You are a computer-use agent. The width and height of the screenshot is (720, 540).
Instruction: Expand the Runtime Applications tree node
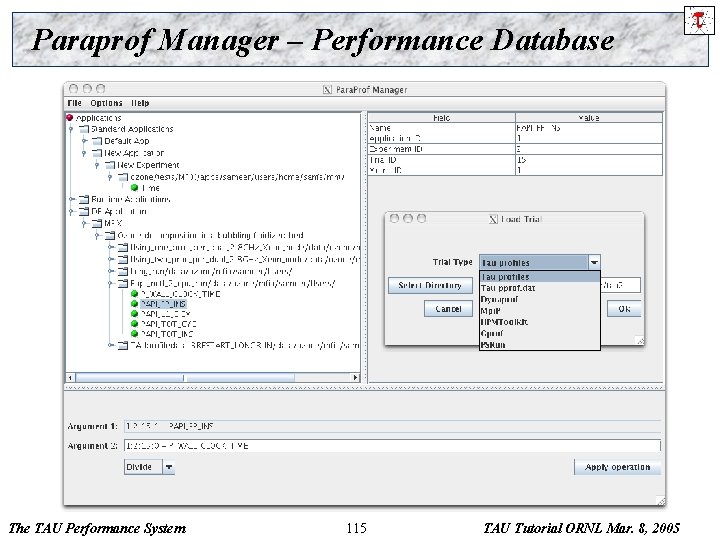pyautogui.click(x=72, y=199)
